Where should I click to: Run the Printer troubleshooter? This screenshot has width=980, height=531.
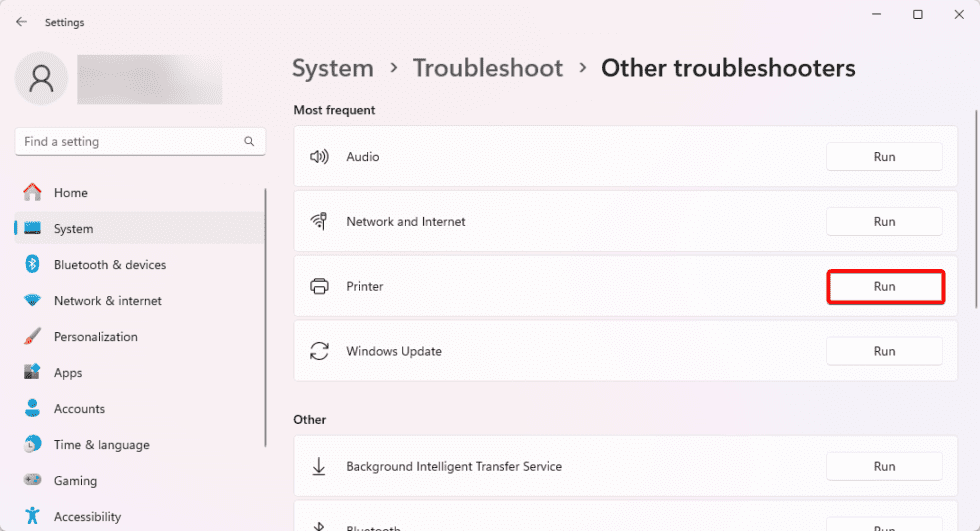pos(884,287)
